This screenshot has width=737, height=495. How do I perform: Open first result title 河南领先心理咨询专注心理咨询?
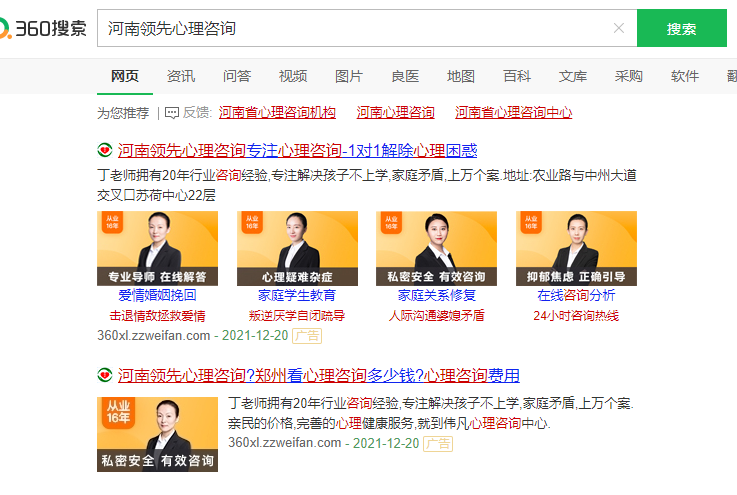point(297,151)
